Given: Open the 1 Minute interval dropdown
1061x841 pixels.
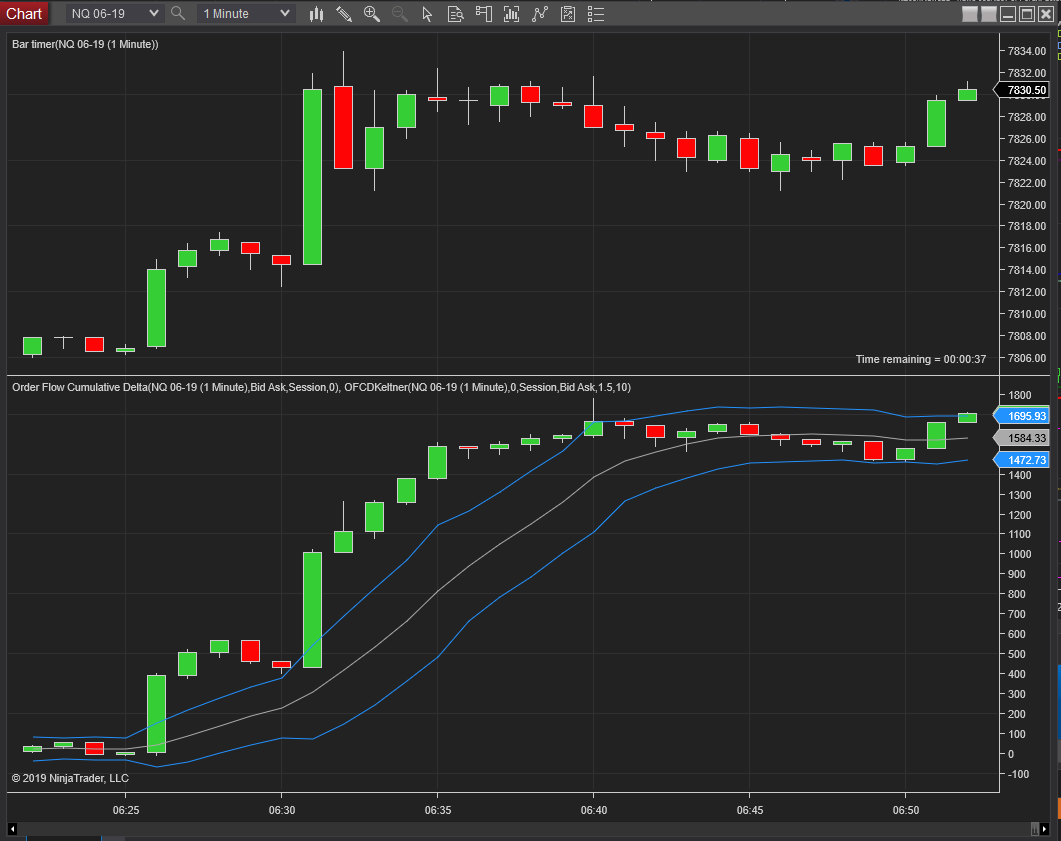Looking at the screenshot, I should (246, 14).
